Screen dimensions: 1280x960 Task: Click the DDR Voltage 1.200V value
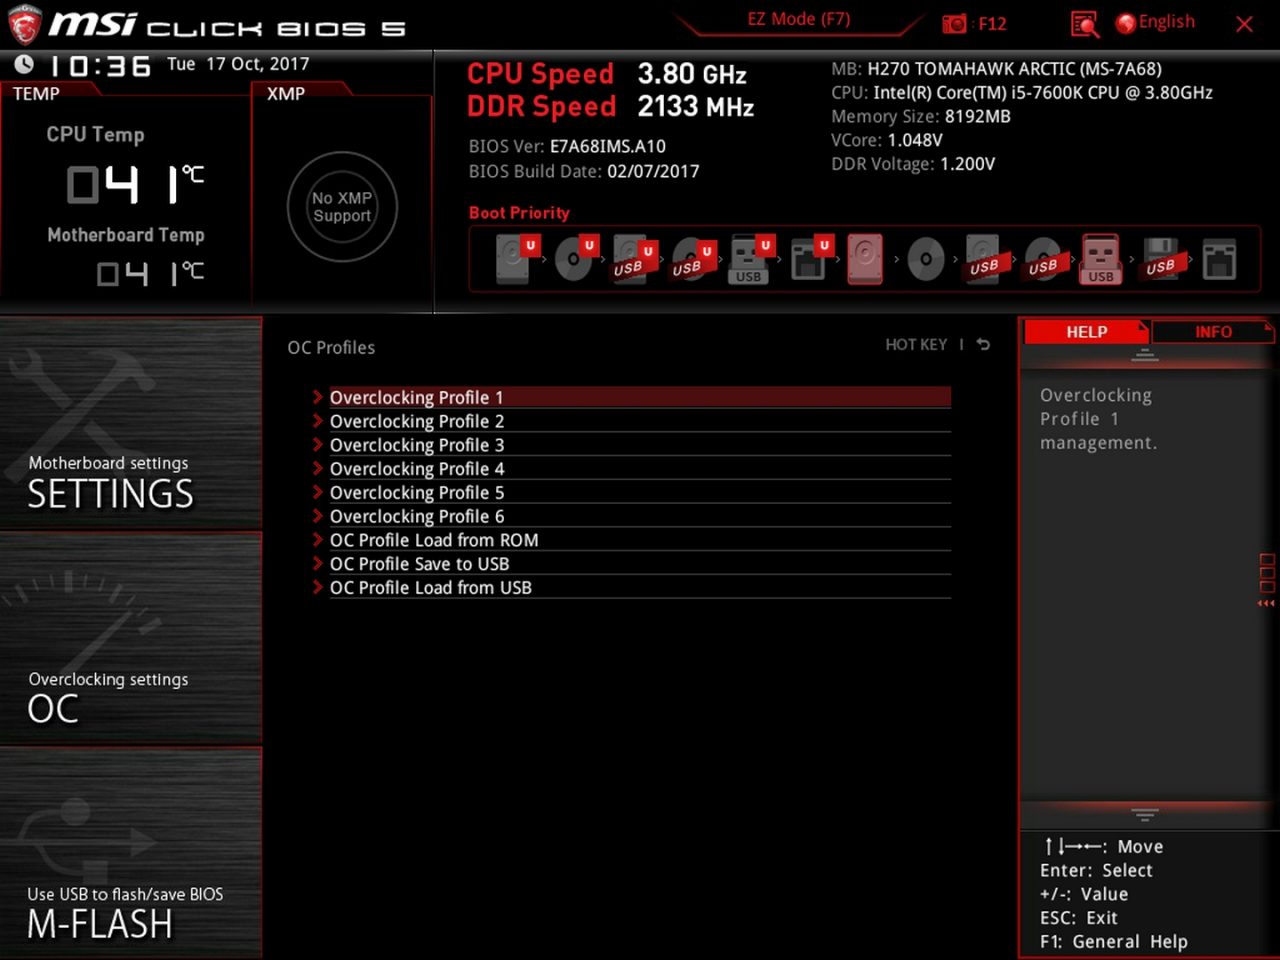(x=967, y=164)
